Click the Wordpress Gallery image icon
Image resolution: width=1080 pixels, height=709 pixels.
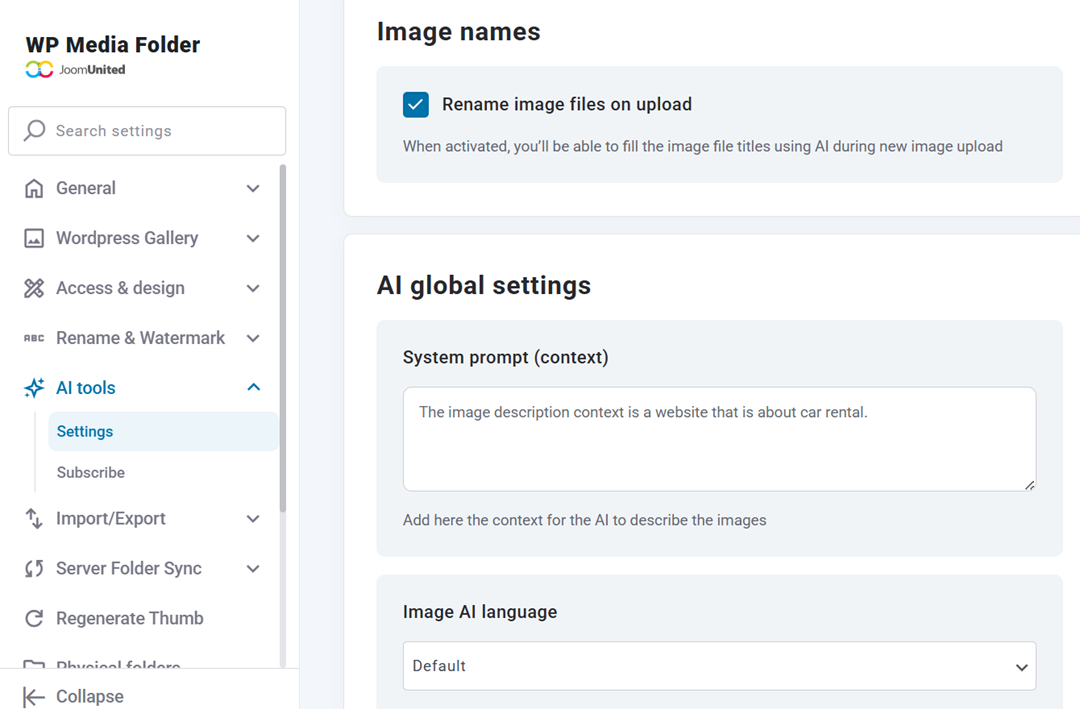(x=33, y=238)
